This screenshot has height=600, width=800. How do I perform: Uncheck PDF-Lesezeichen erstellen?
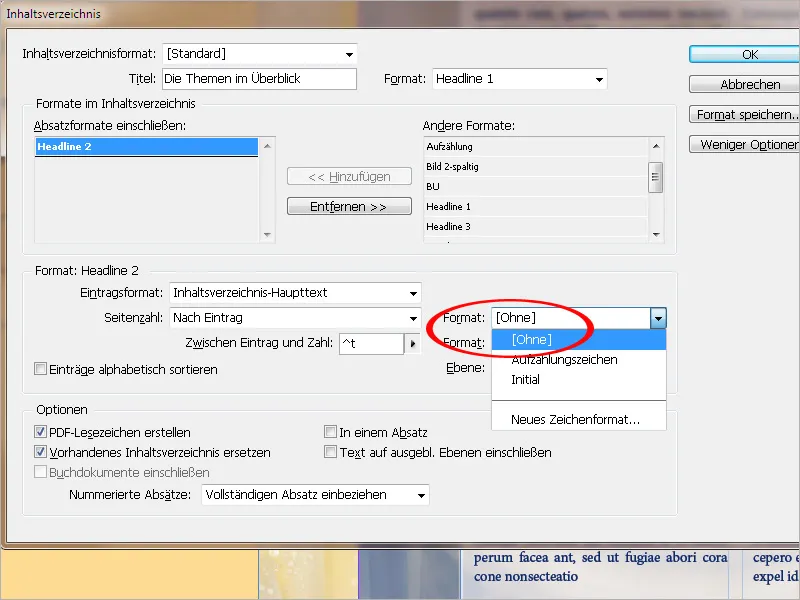40,432
